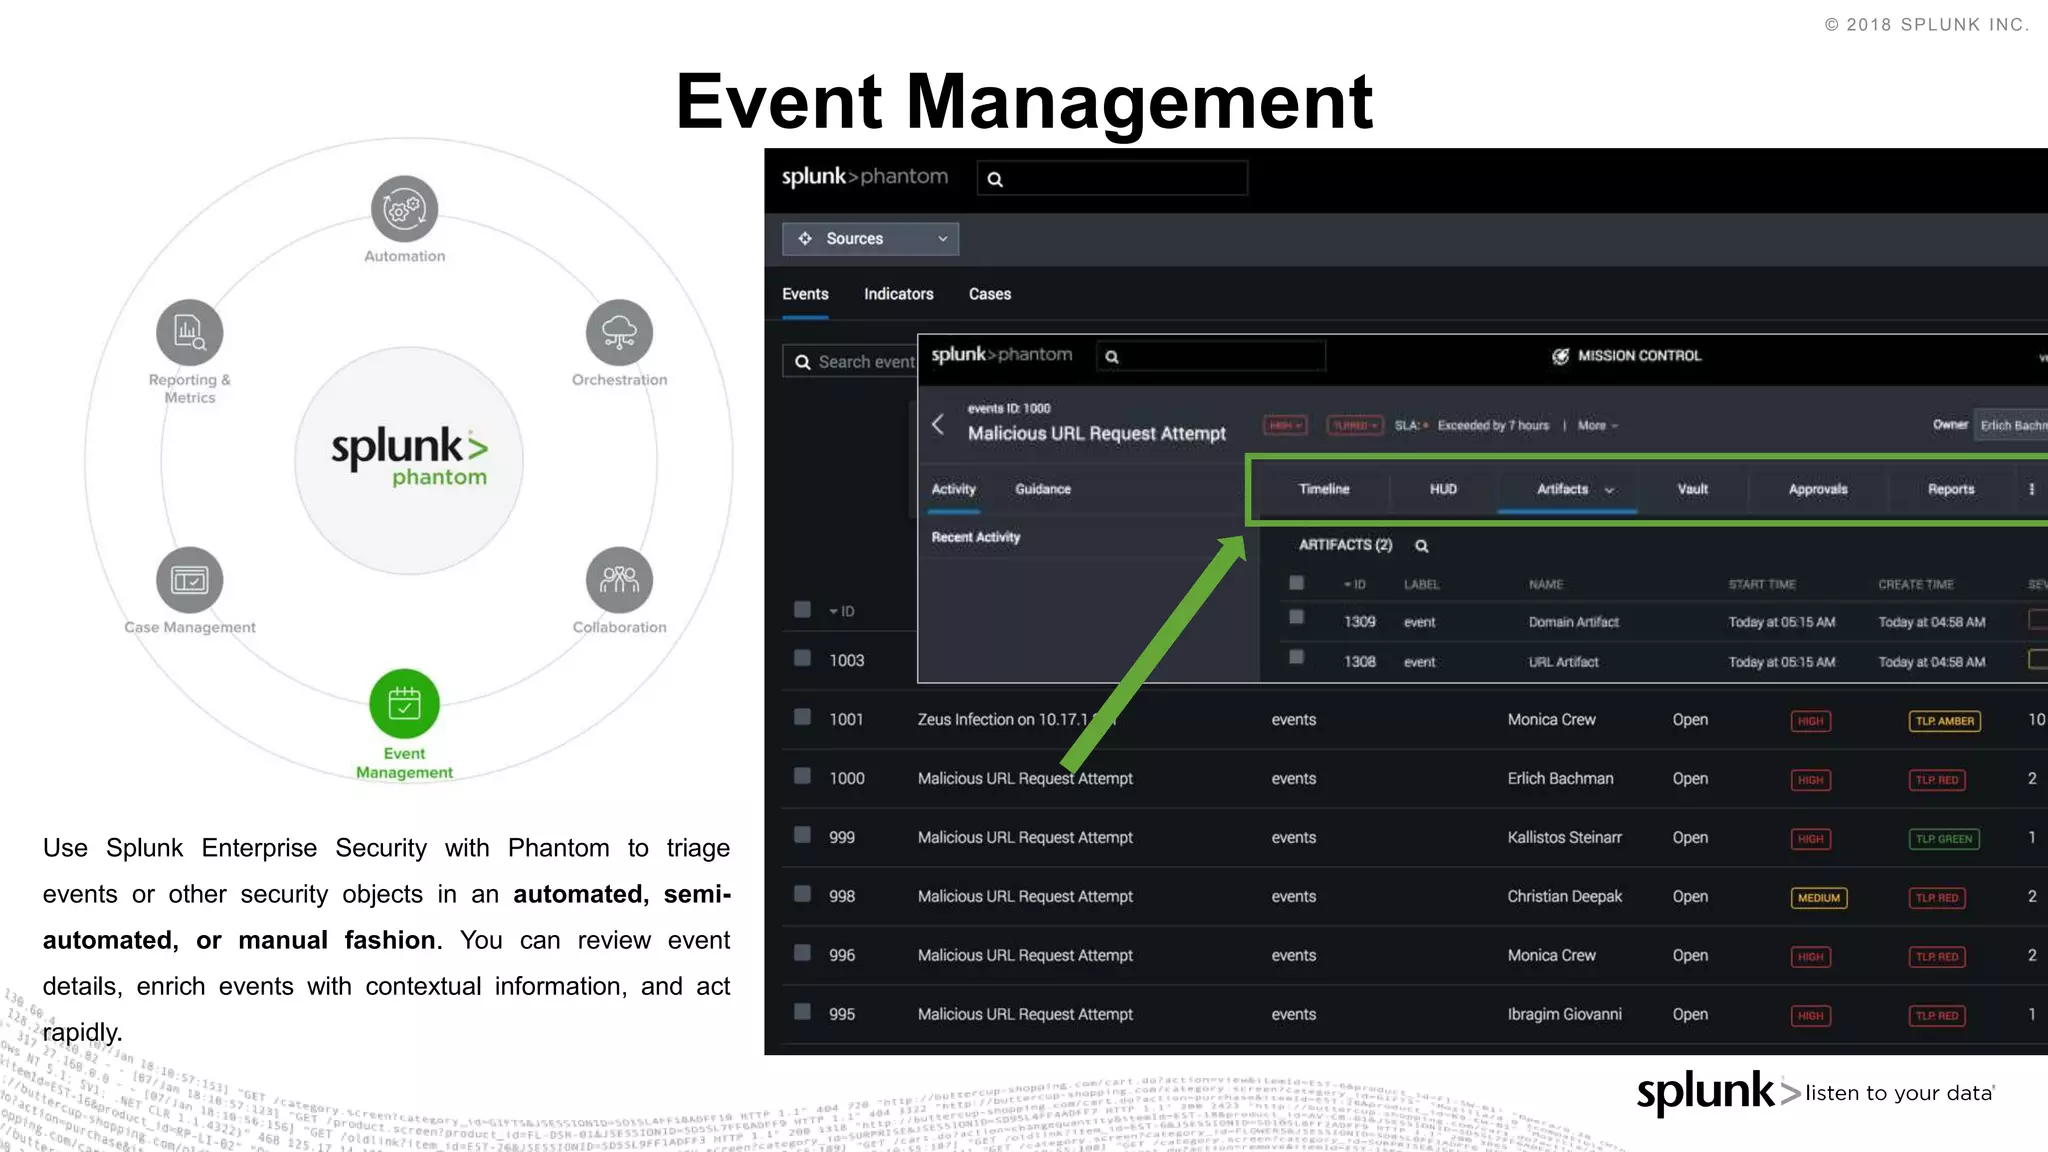
Task: Toggle the select-all events checkbox
Action: pos(802,610)
